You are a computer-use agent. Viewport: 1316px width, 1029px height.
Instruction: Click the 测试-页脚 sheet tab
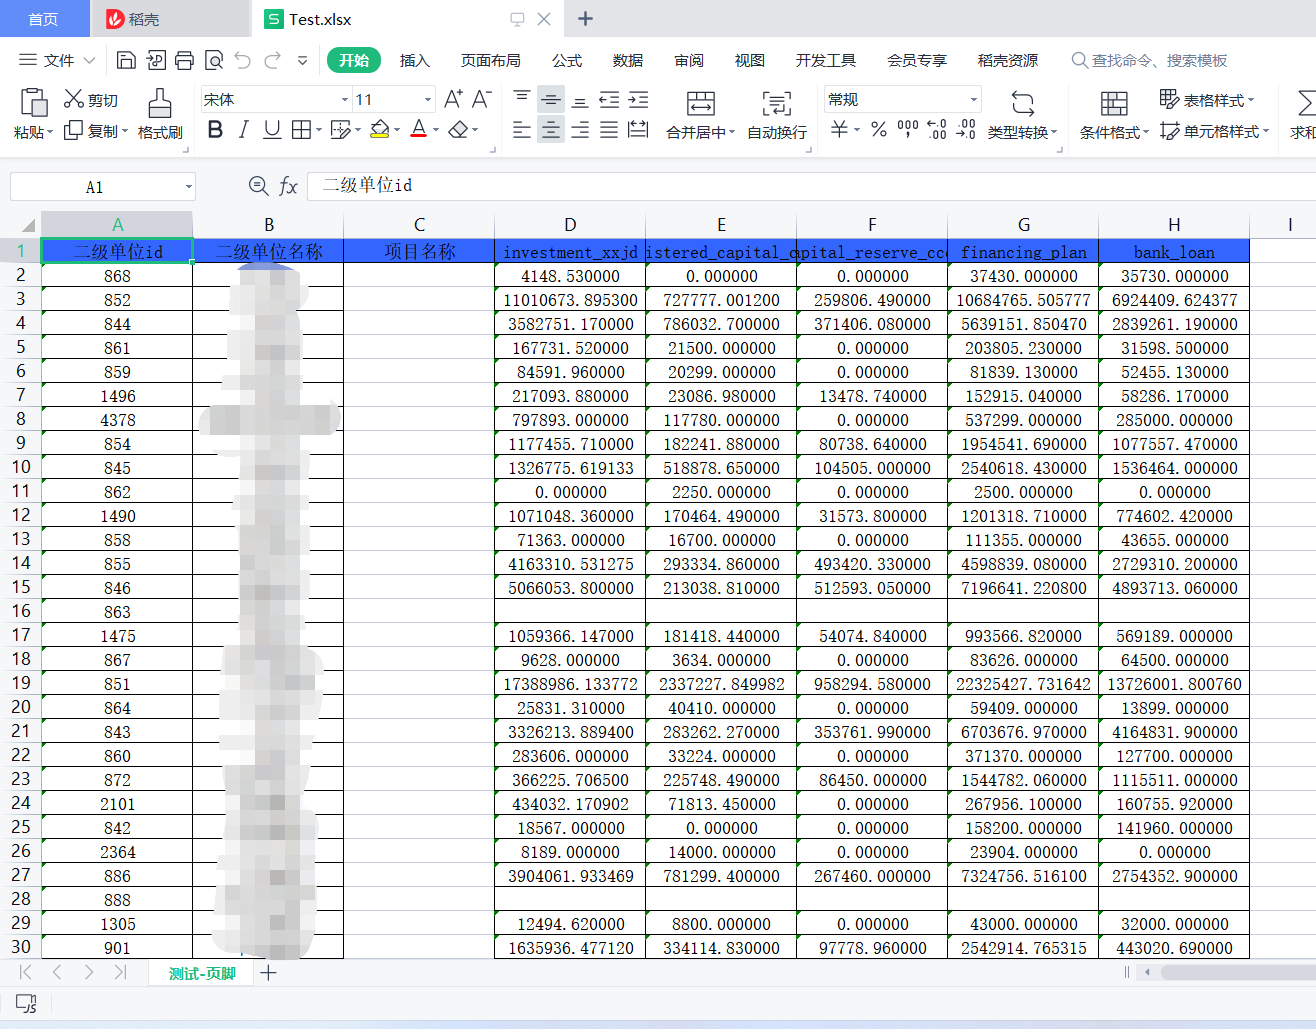(200, 972)
